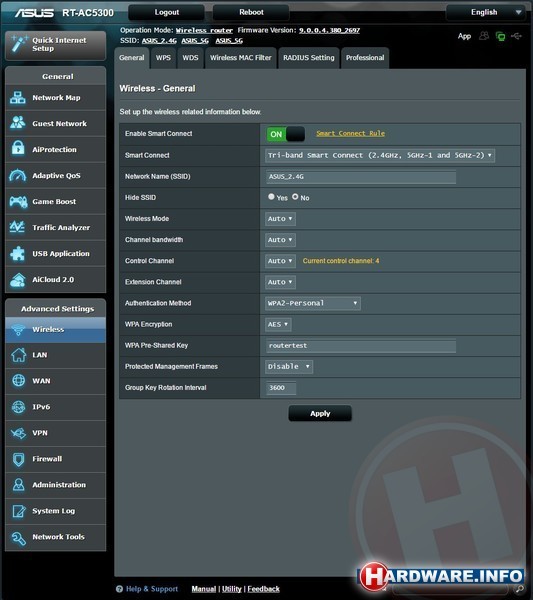Image resolution: width=533 pixels, height=600 pixels.
Task: Click the LAN house icon
Action: pos(18,355)
